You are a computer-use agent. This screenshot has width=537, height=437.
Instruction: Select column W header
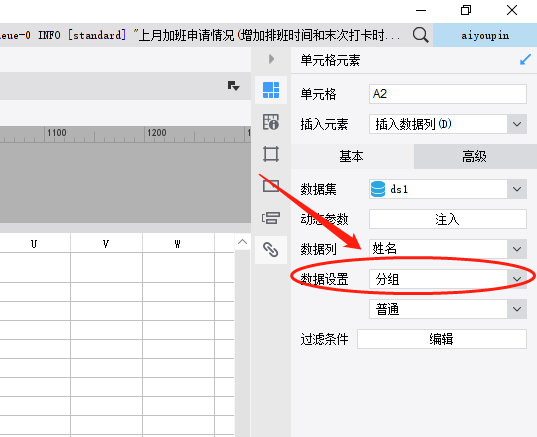tap(178, 244)
